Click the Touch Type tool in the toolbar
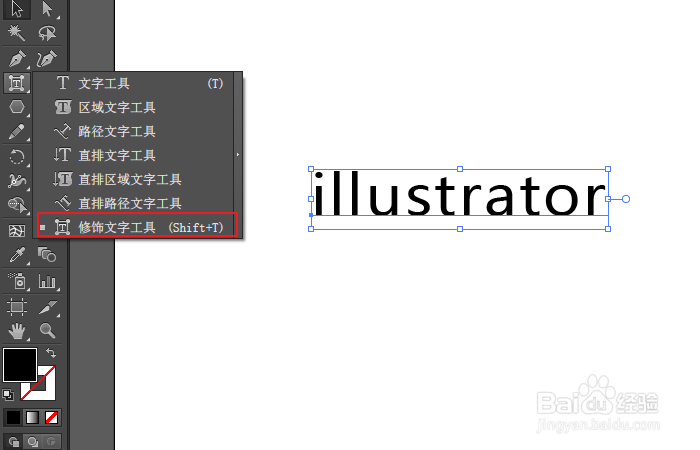The image size is (700, 450). tap(17, 83)
